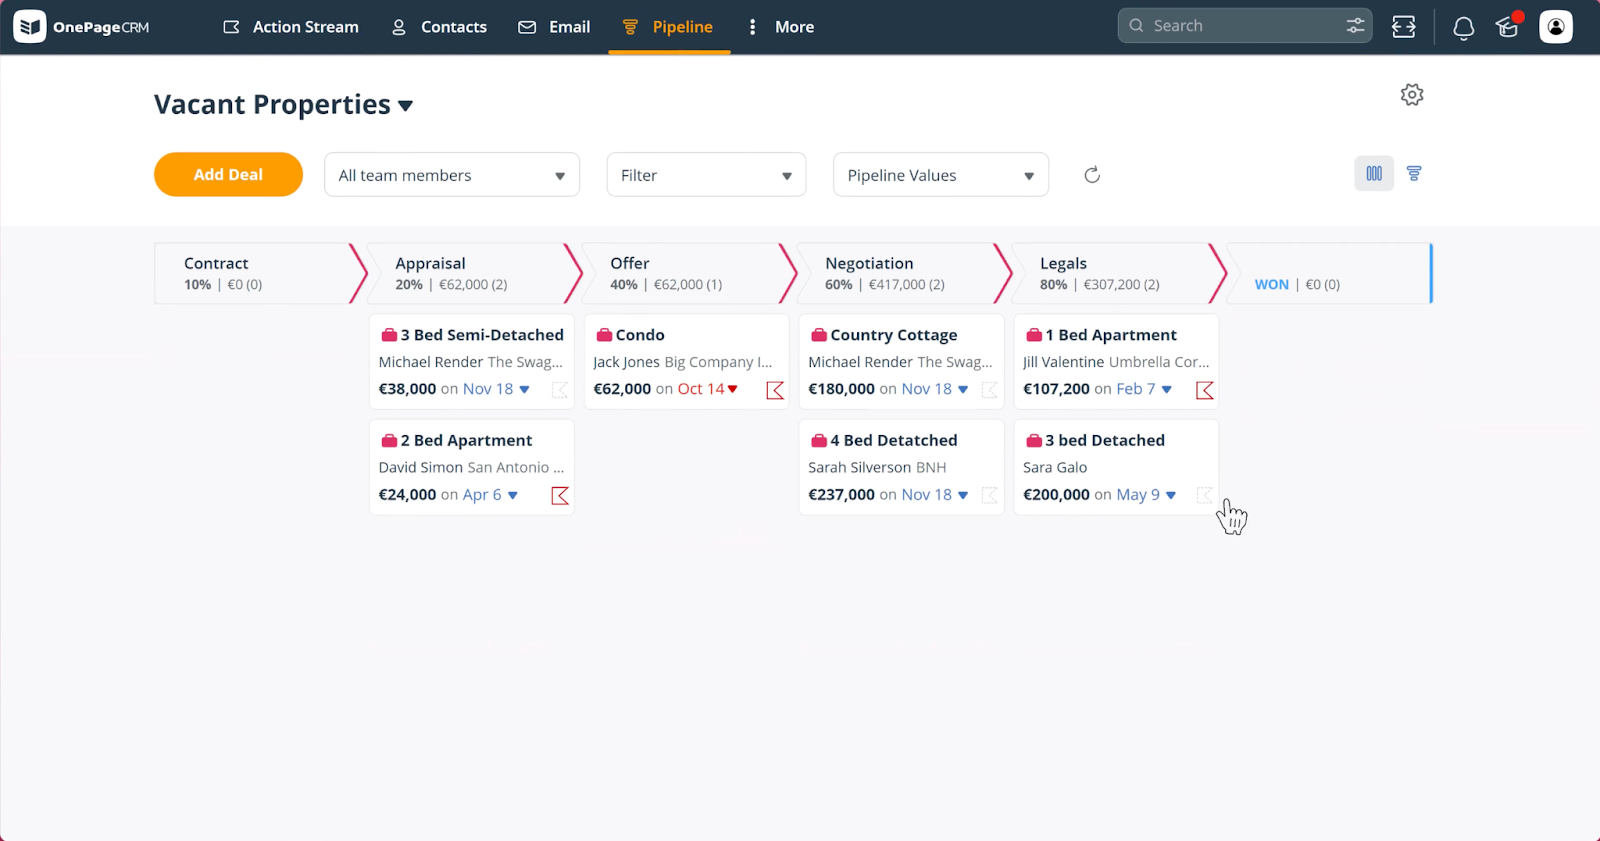Open the user profile avatar
This screenshot has height=841, width=1600.
[1556, 27]
